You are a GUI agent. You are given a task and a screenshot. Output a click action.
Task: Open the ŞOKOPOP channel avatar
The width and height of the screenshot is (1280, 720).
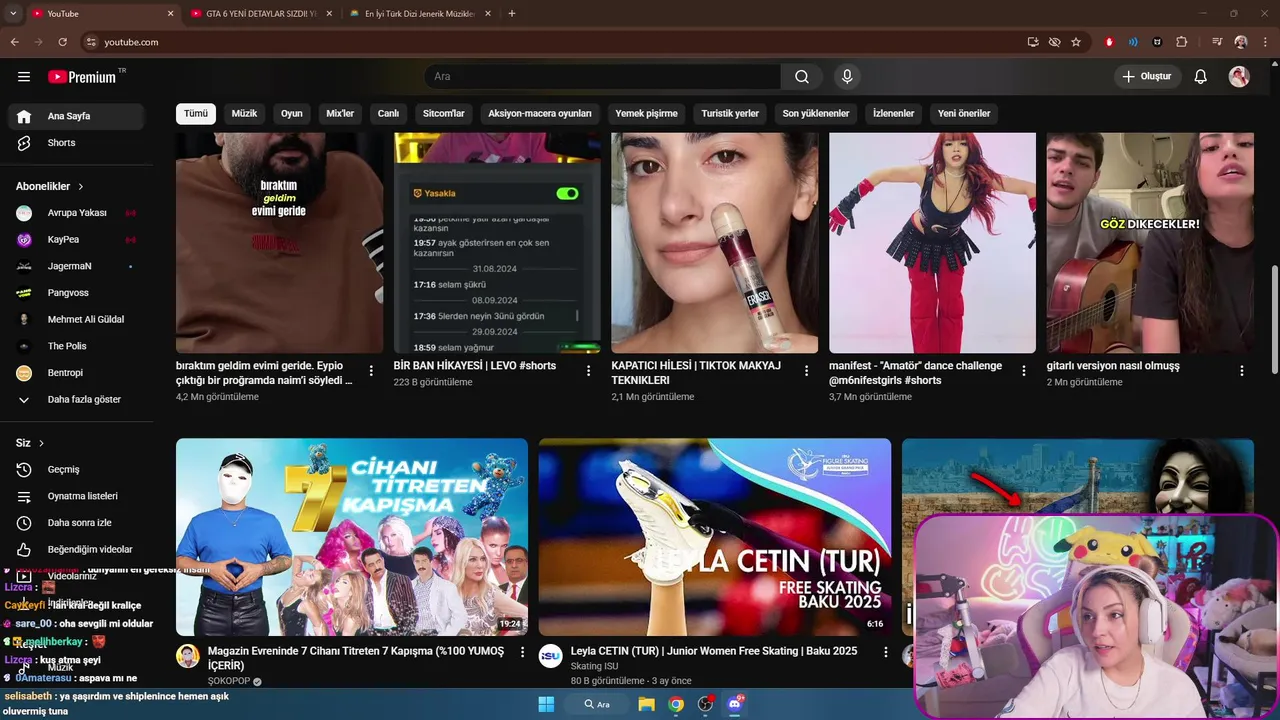pyautogui.click(x=188, y=656)
